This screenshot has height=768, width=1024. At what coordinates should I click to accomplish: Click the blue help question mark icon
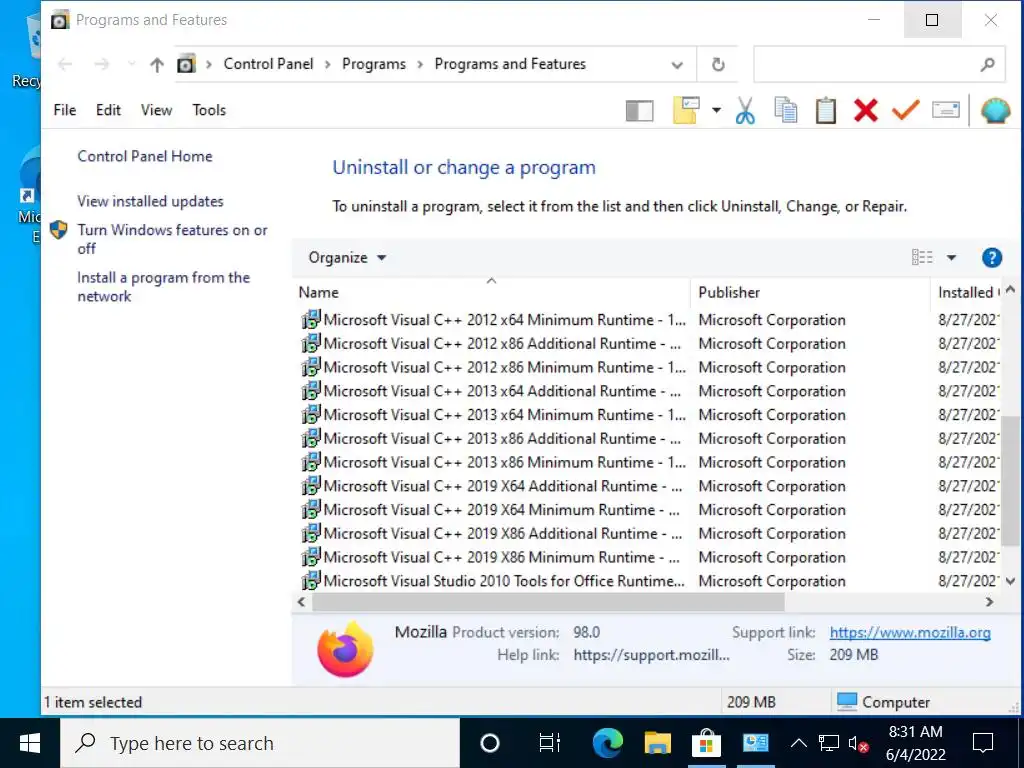coord(991,257)
